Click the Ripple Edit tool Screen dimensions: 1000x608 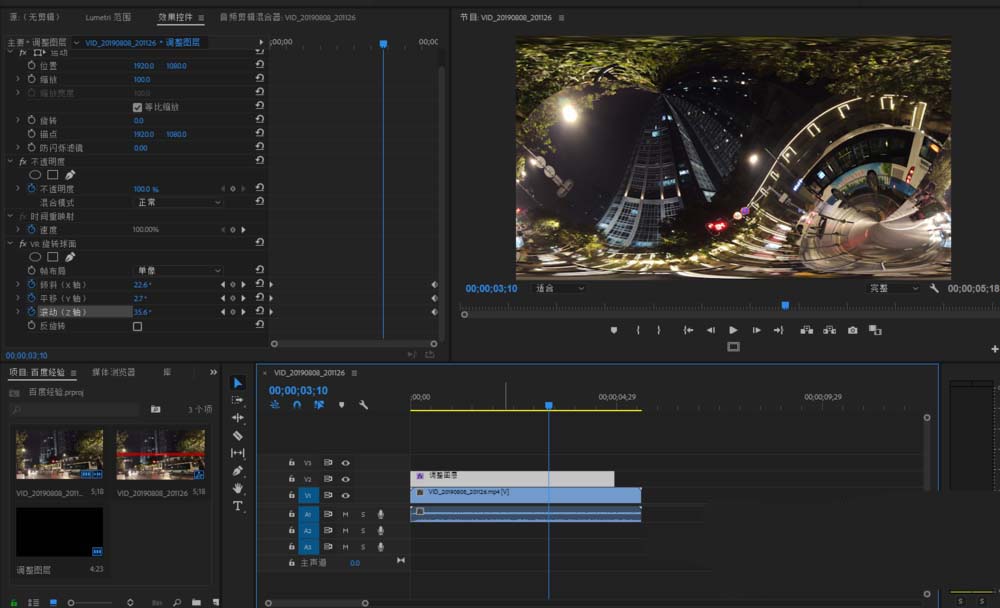[237, 417]
